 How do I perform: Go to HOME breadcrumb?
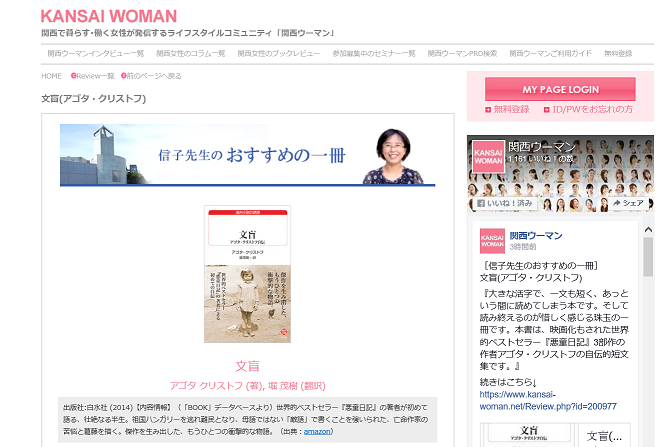pyautogui.click(x=51, y=76)
